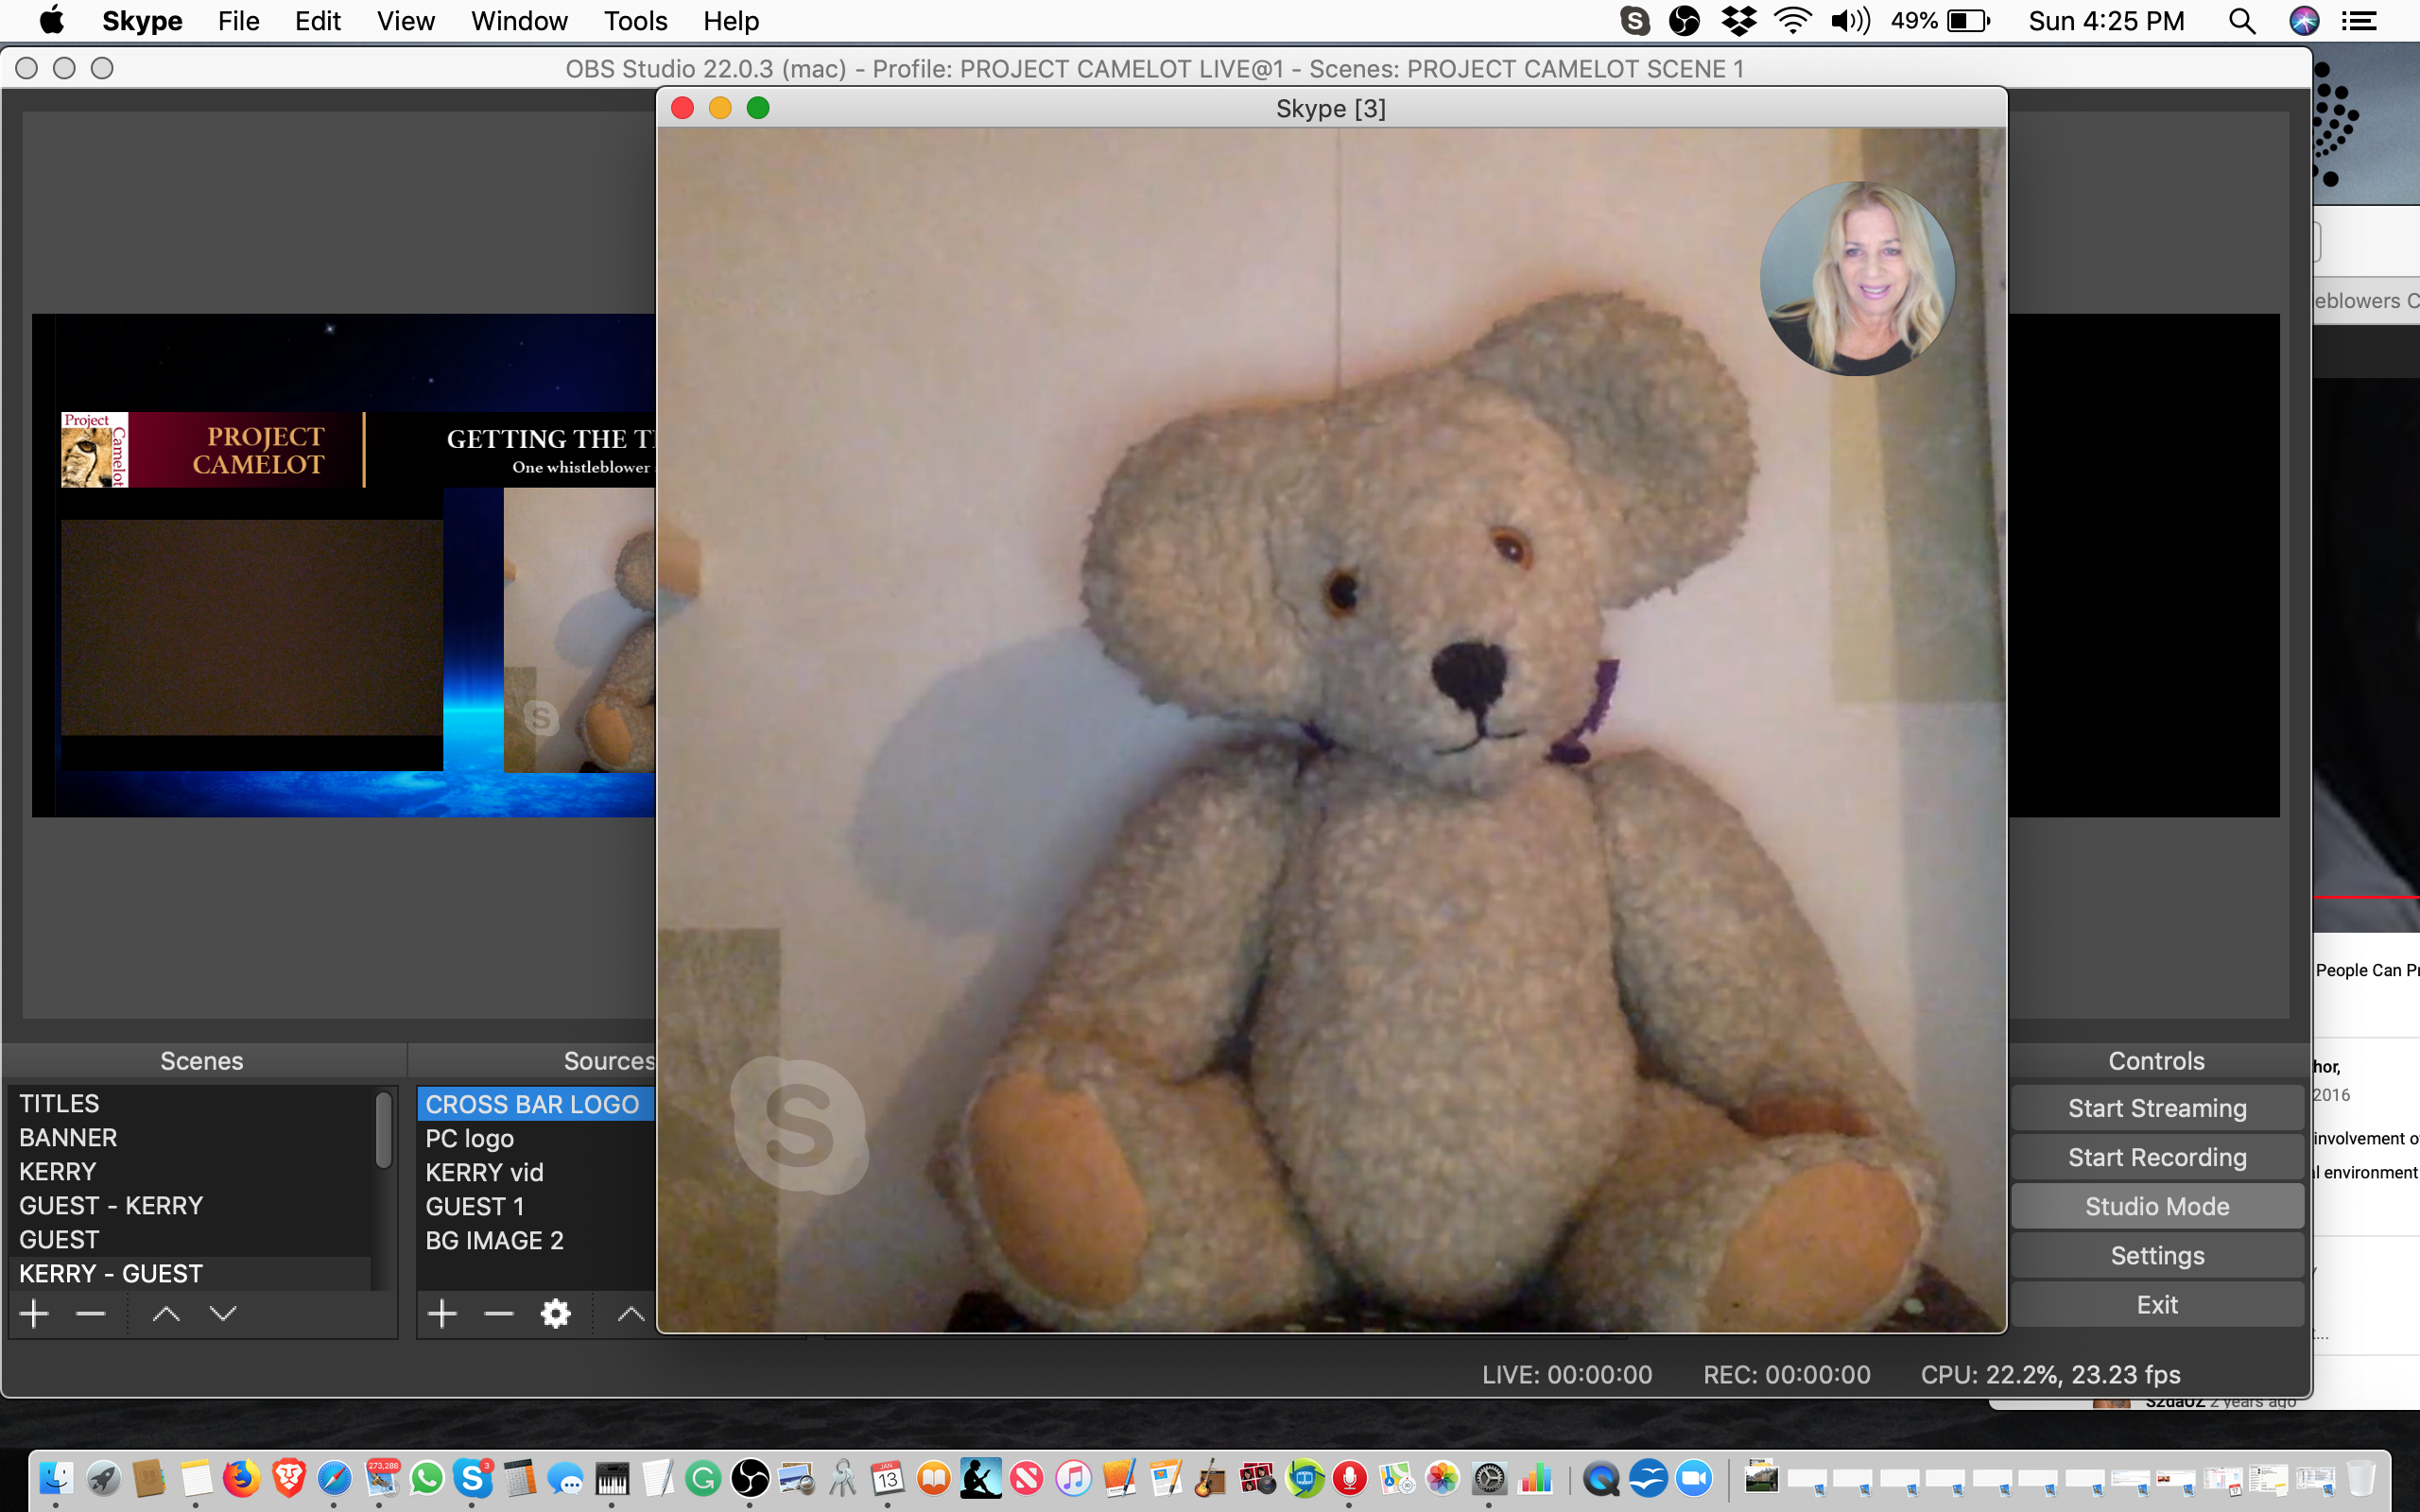The image size is (2420, 1512).
Task: Open QuickTime Player from the dock
Action: (1601, 1478)
